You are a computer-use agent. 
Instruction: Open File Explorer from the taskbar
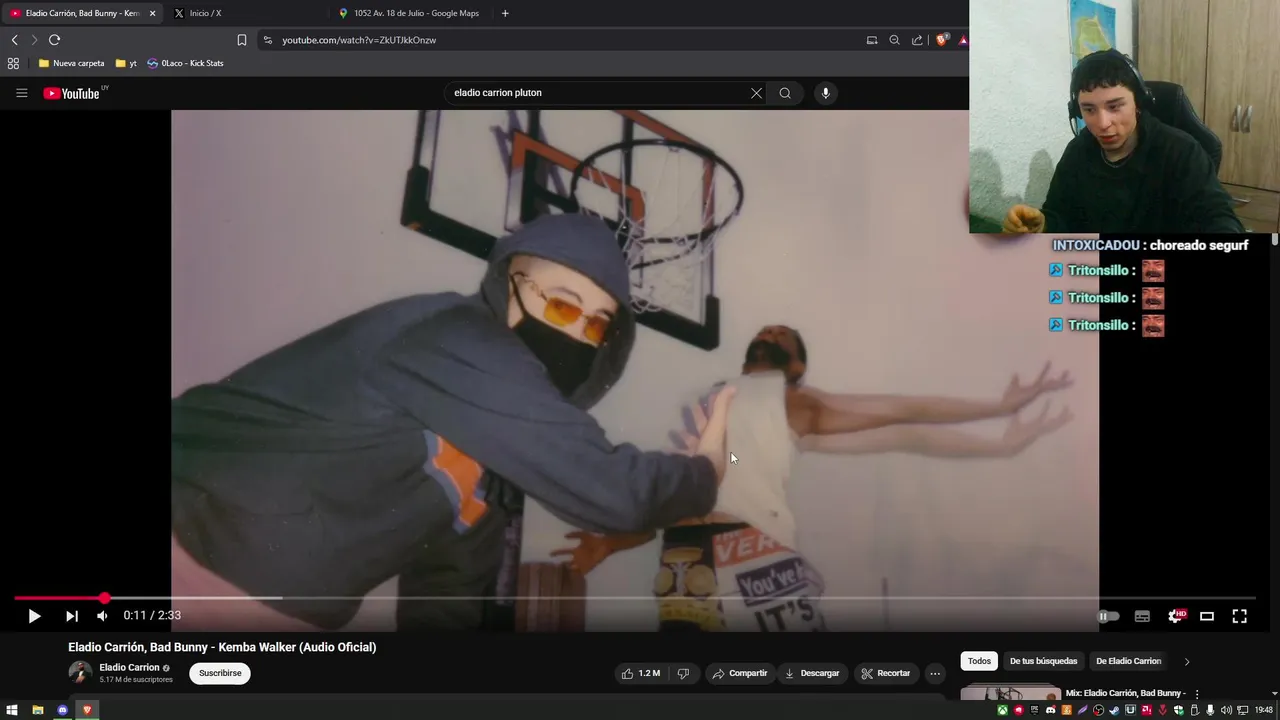point(37,710)
